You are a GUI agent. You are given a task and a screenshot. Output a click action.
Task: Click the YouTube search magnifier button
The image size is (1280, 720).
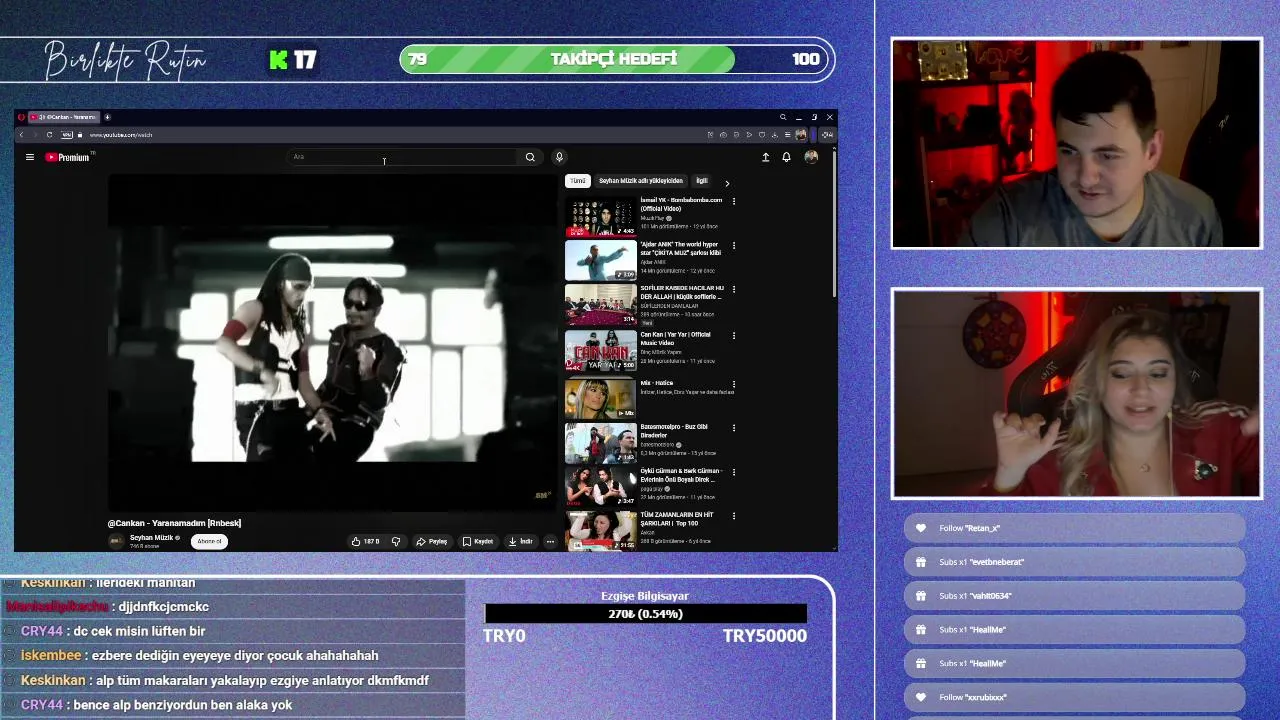coord(530,157)
